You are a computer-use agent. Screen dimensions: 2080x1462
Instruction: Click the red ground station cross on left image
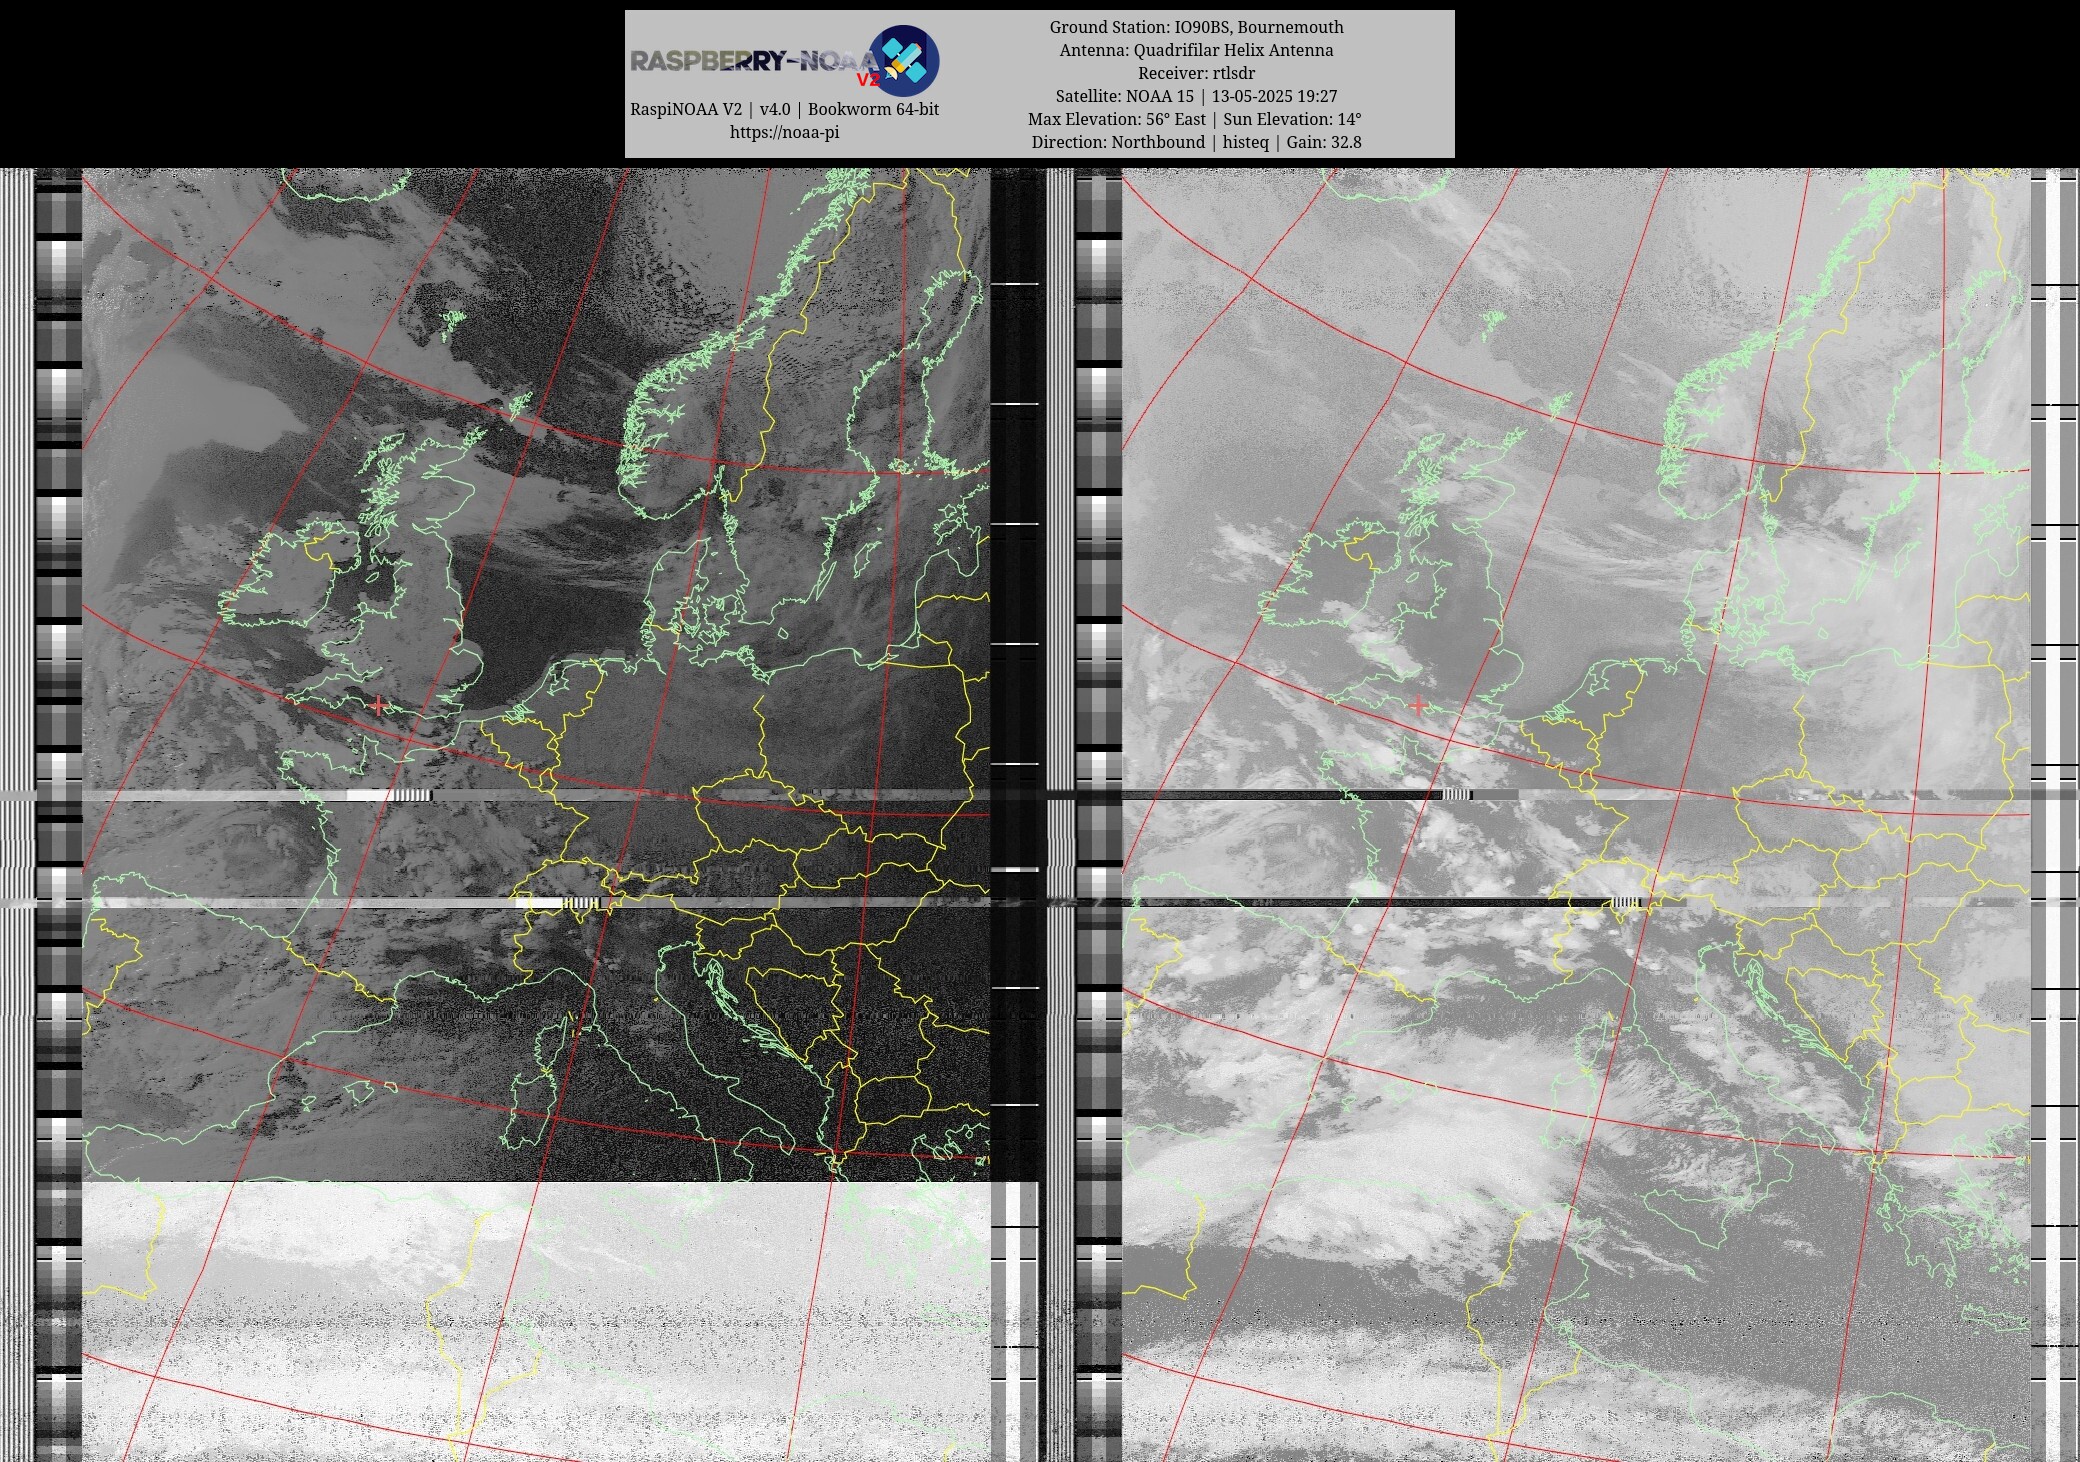pos(377,705)
